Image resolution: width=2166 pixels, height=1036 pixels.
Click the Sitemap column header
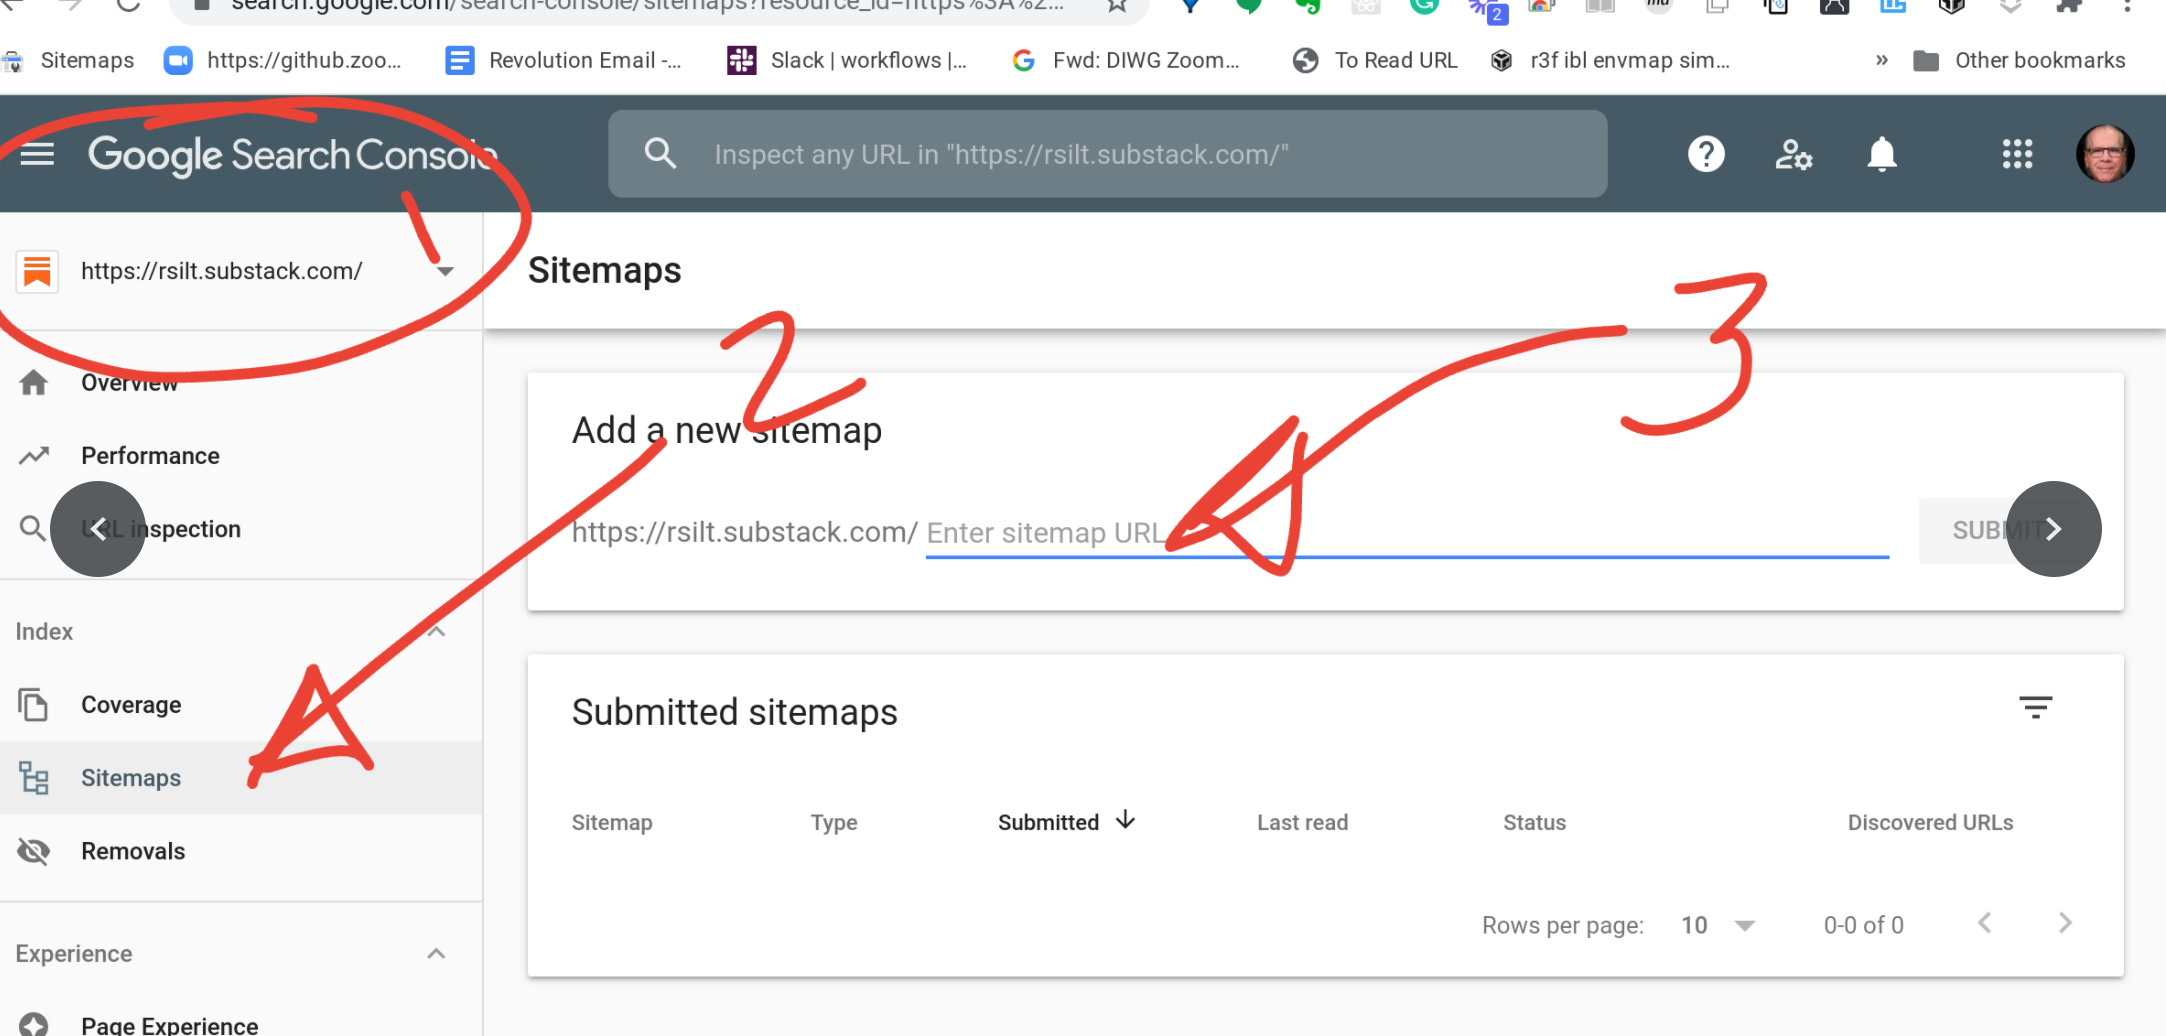(612, 822)
